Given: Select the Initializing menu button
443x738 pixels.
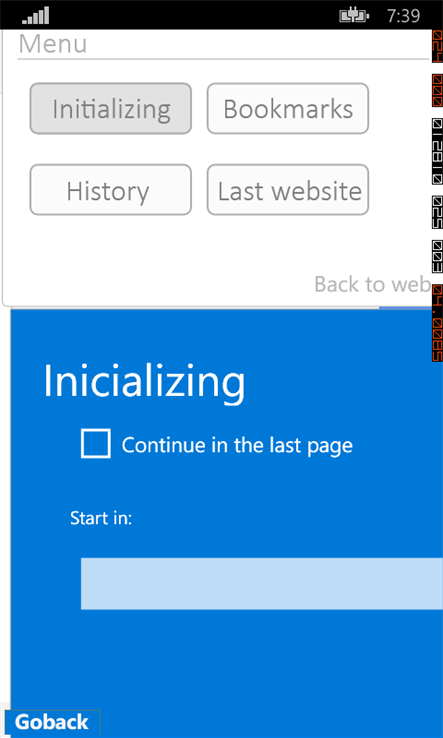Looking at the screenshot, I should [111, 109].
